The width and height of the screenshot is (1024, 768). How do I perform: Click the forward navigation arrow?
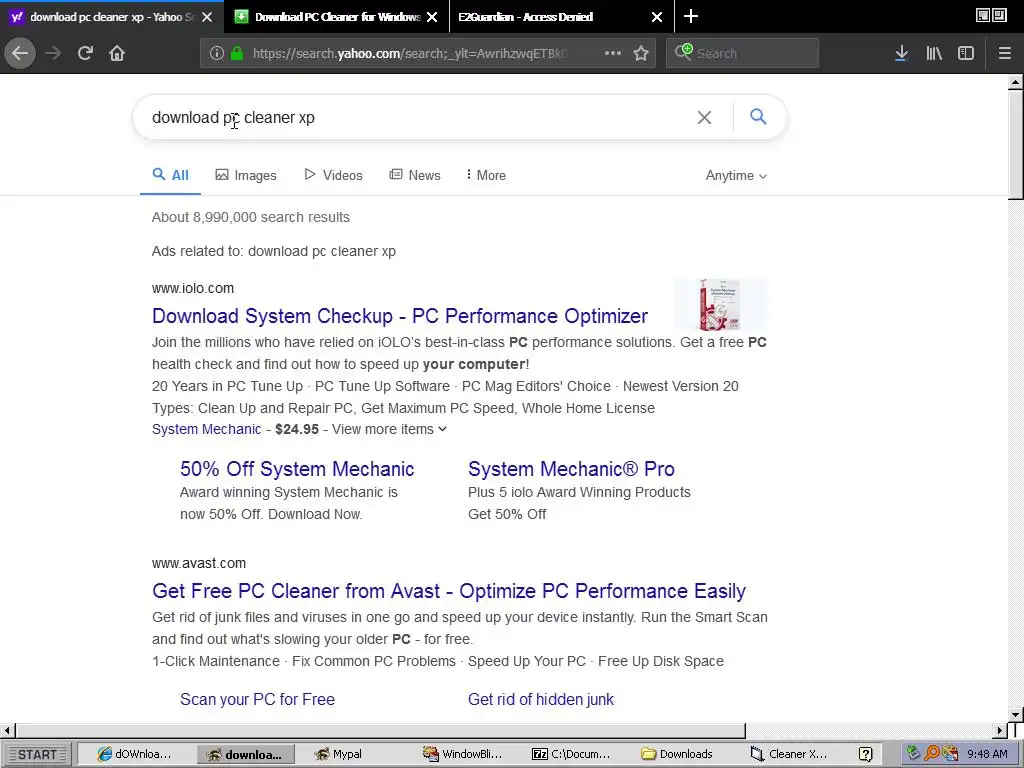pyautogui.click(x=53, y=53)
